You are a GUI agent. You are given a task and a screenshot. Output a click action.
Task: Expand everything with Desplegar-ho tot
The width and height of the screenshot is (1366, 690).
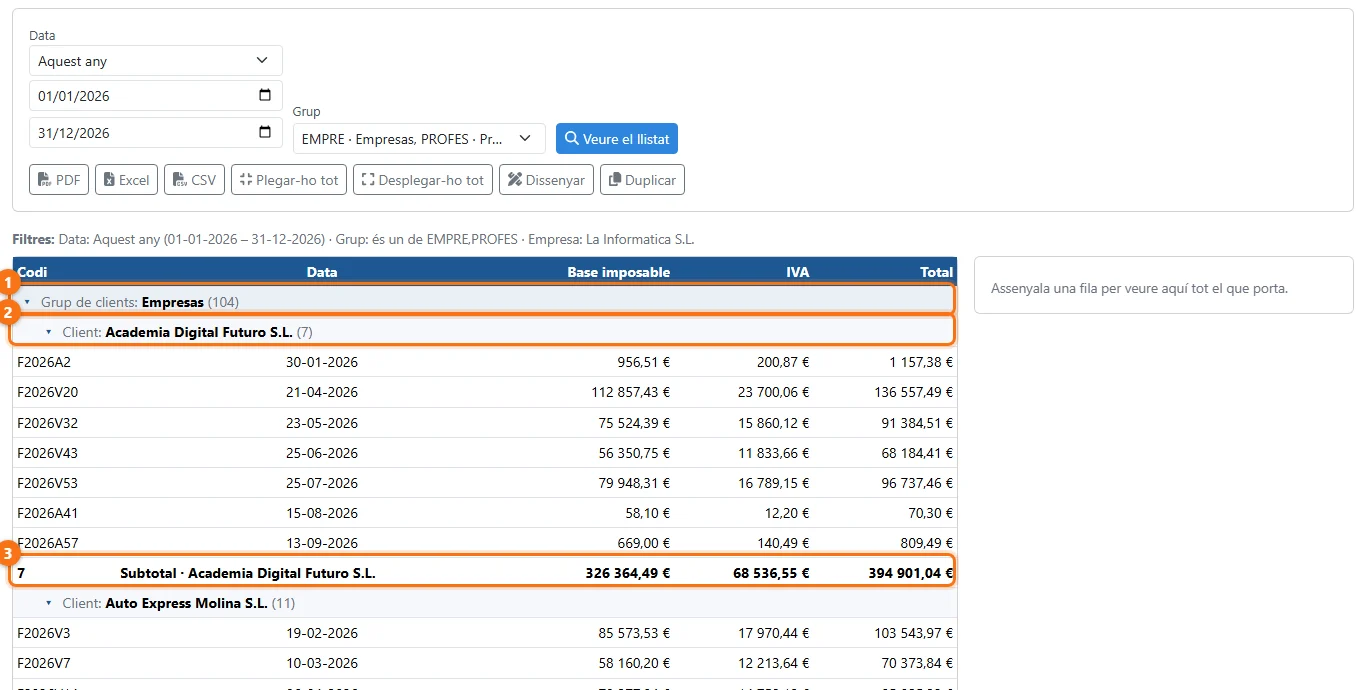point(423,180)
